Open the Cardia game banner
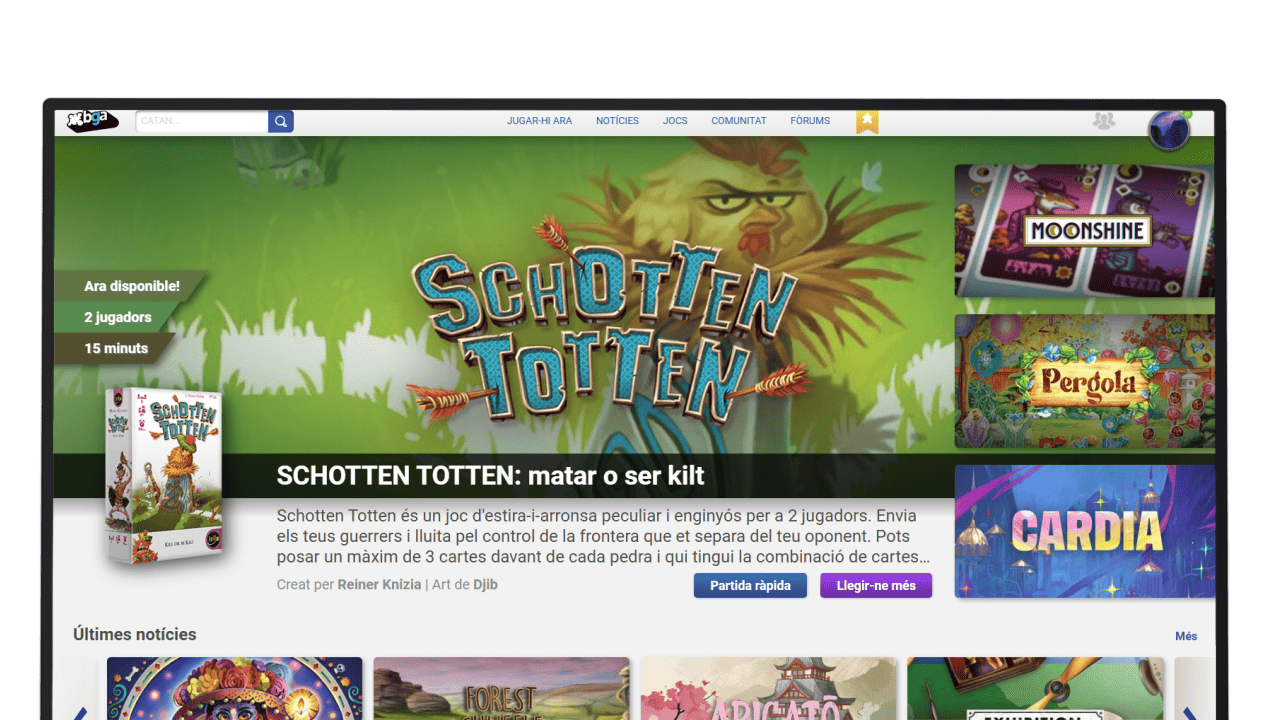 (x=1084, y=531)
